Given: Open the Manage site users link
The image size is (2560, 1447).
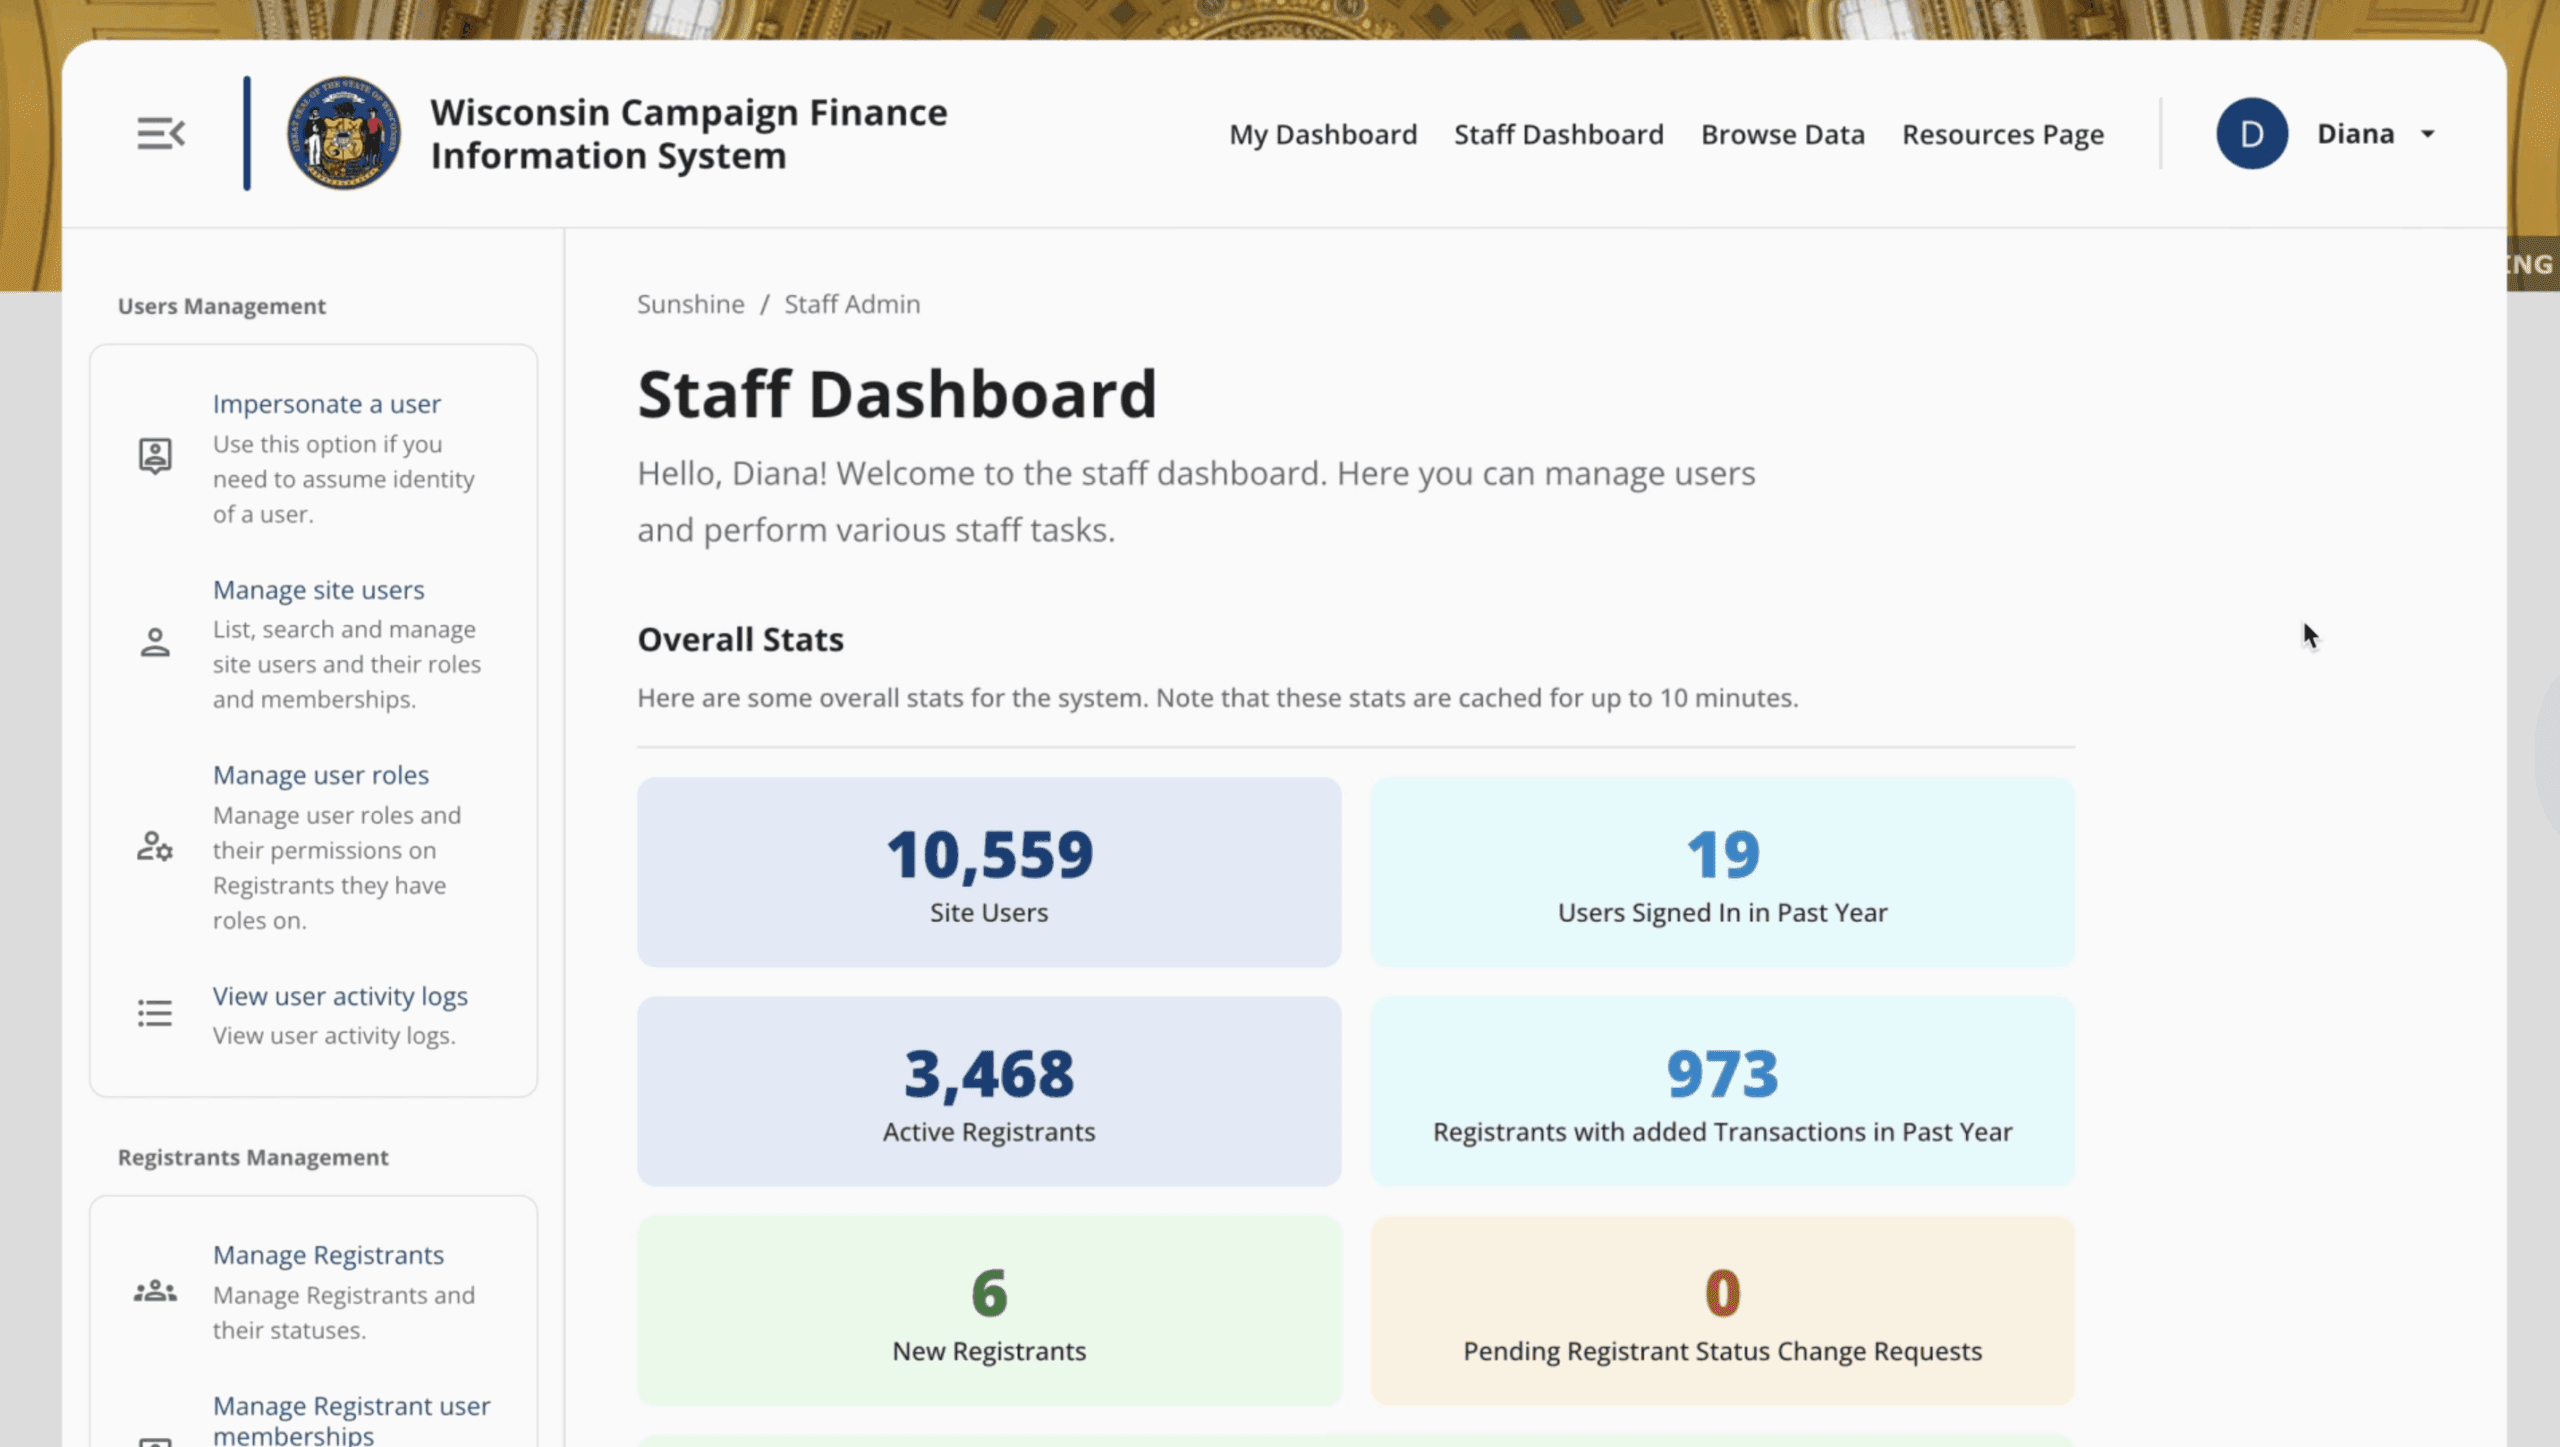Looking at the screenshot, I should 318,590.
